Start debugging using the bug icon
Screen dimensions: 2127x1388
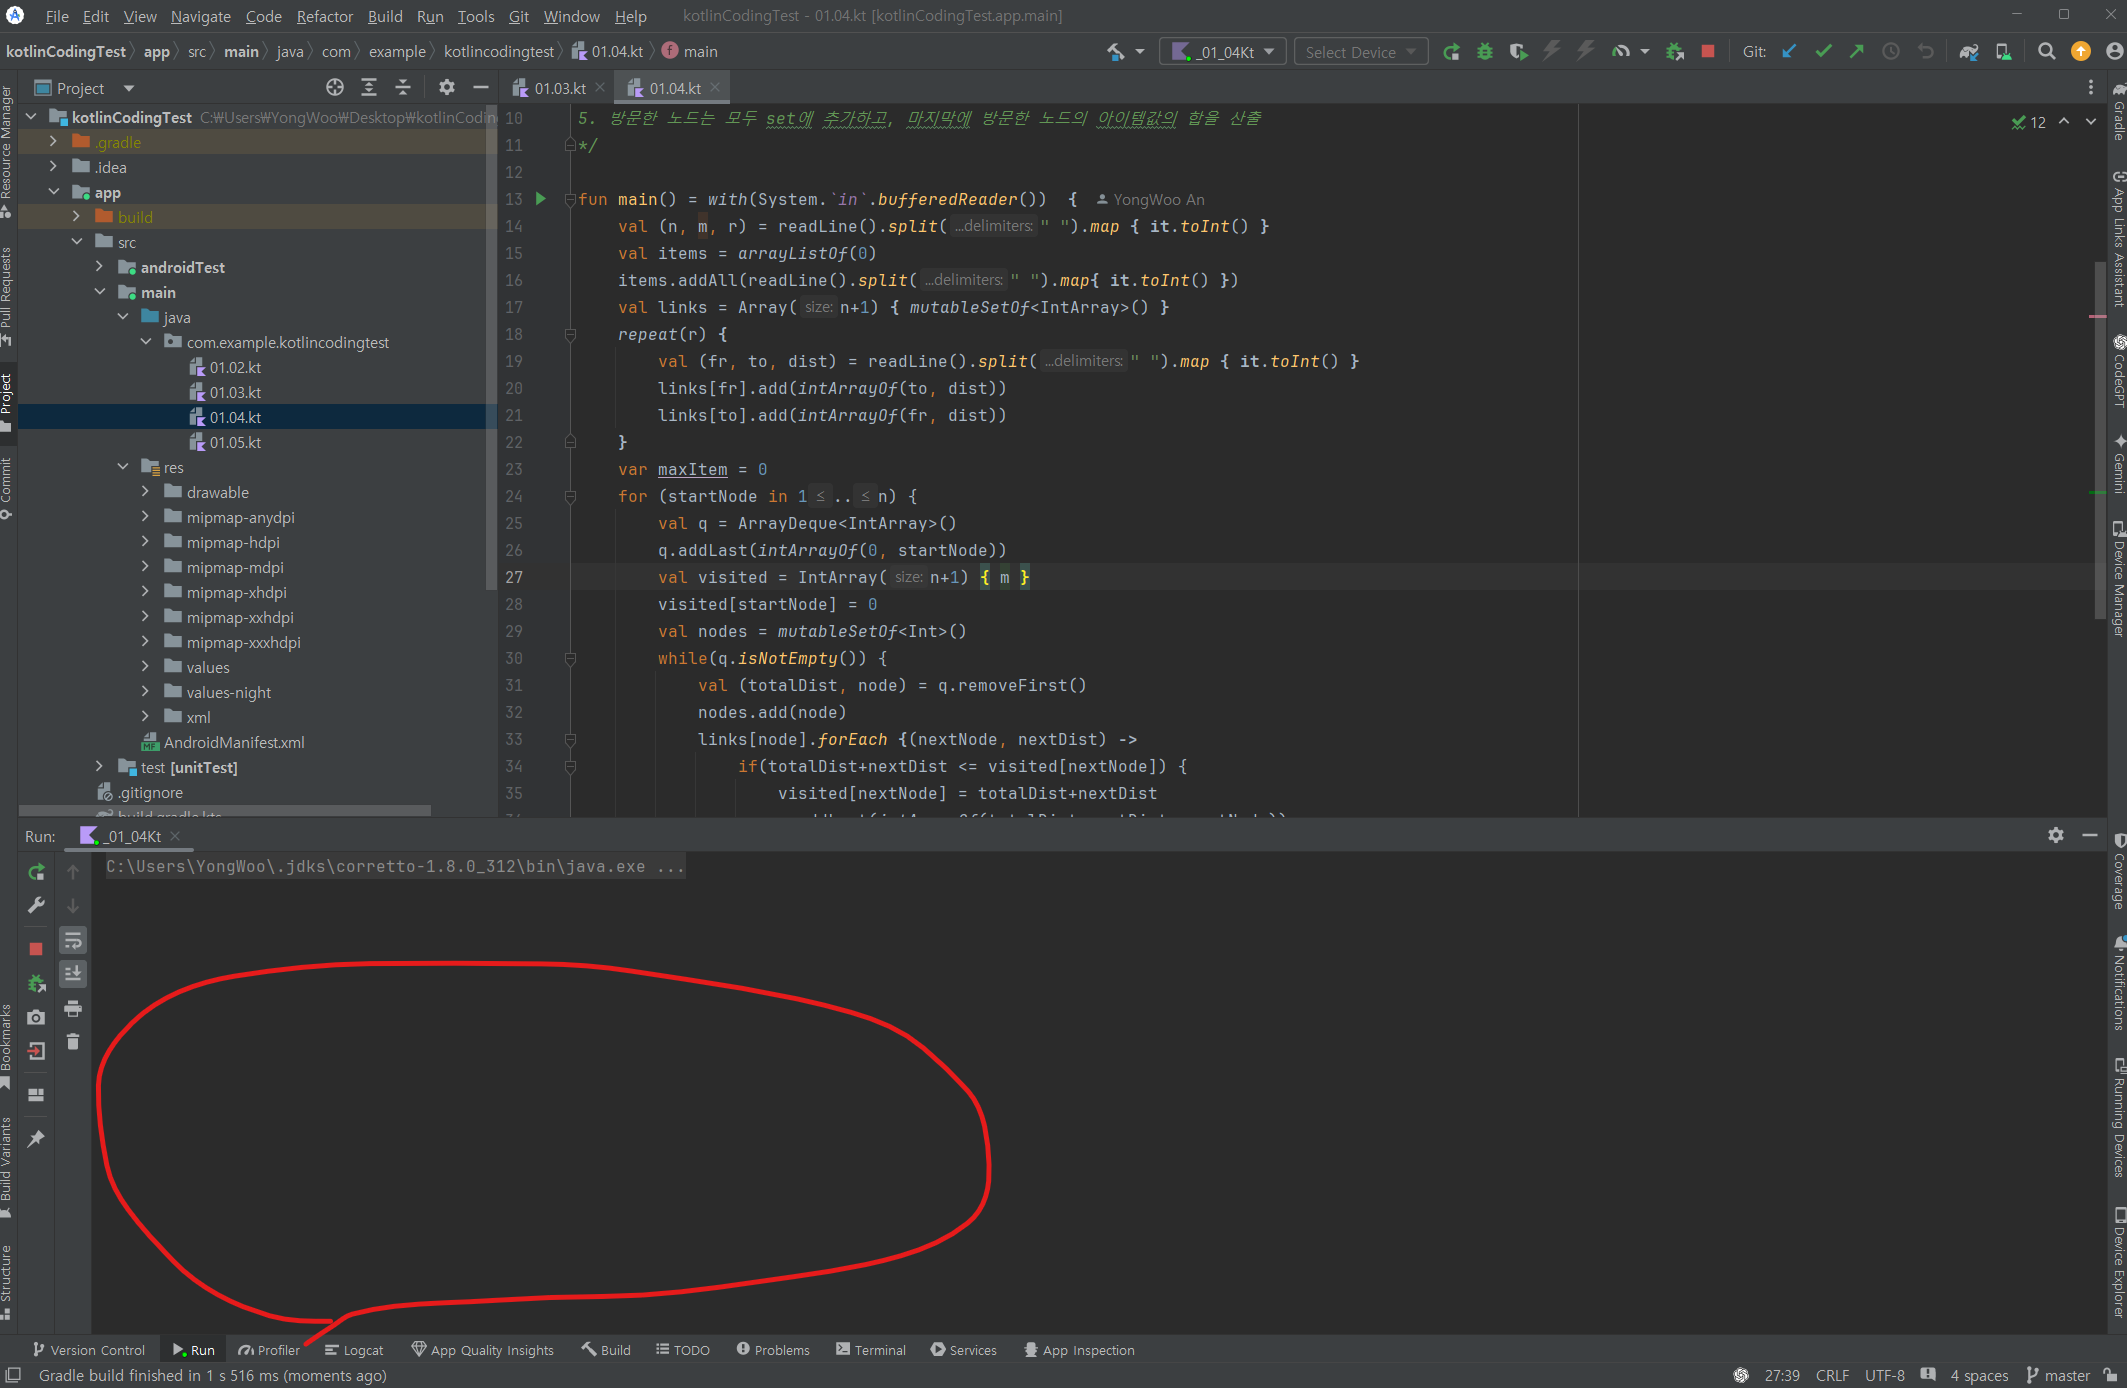(1485, 51)
